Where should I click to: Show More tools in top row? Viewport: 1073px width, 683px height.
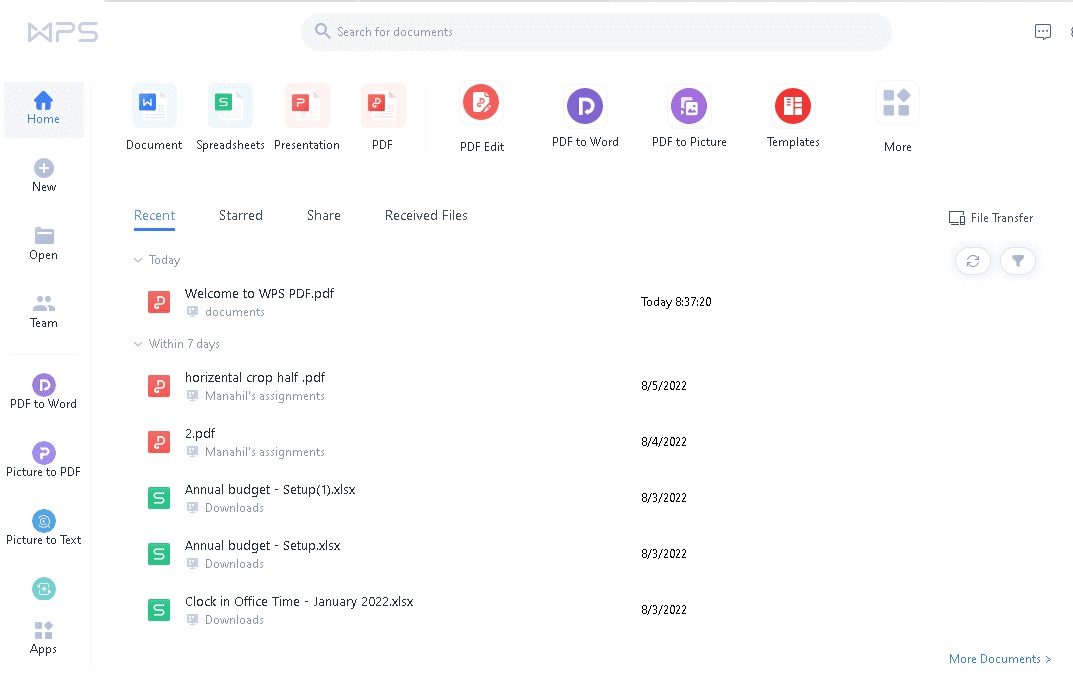click(x=897, y=118)
